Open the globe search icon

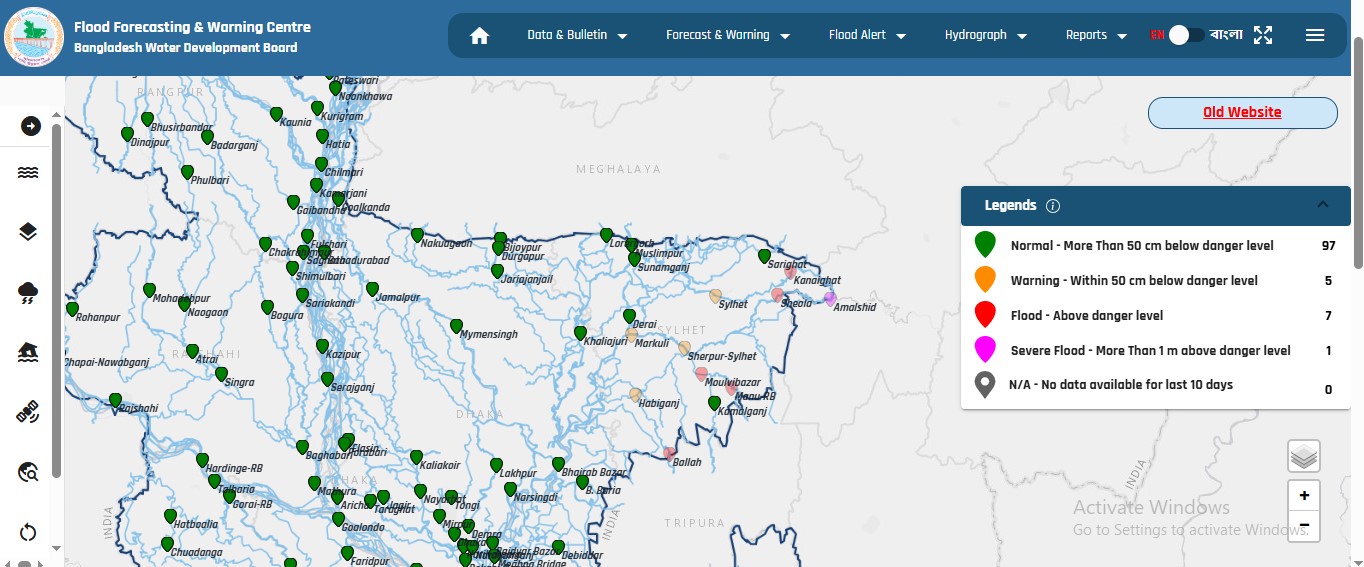tap(29, 472)
